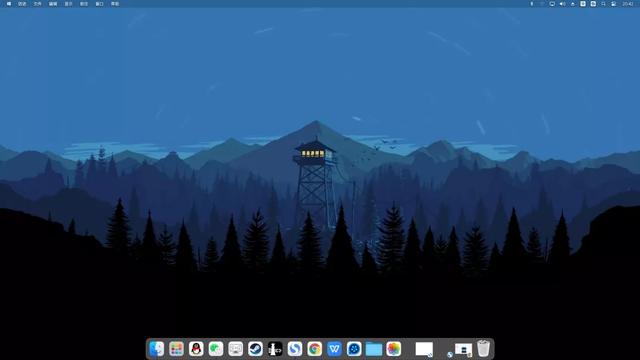Viewport: 640px width, 360px height.
Task: Open the Edit menu (编辑)
Action: [53, 4]
